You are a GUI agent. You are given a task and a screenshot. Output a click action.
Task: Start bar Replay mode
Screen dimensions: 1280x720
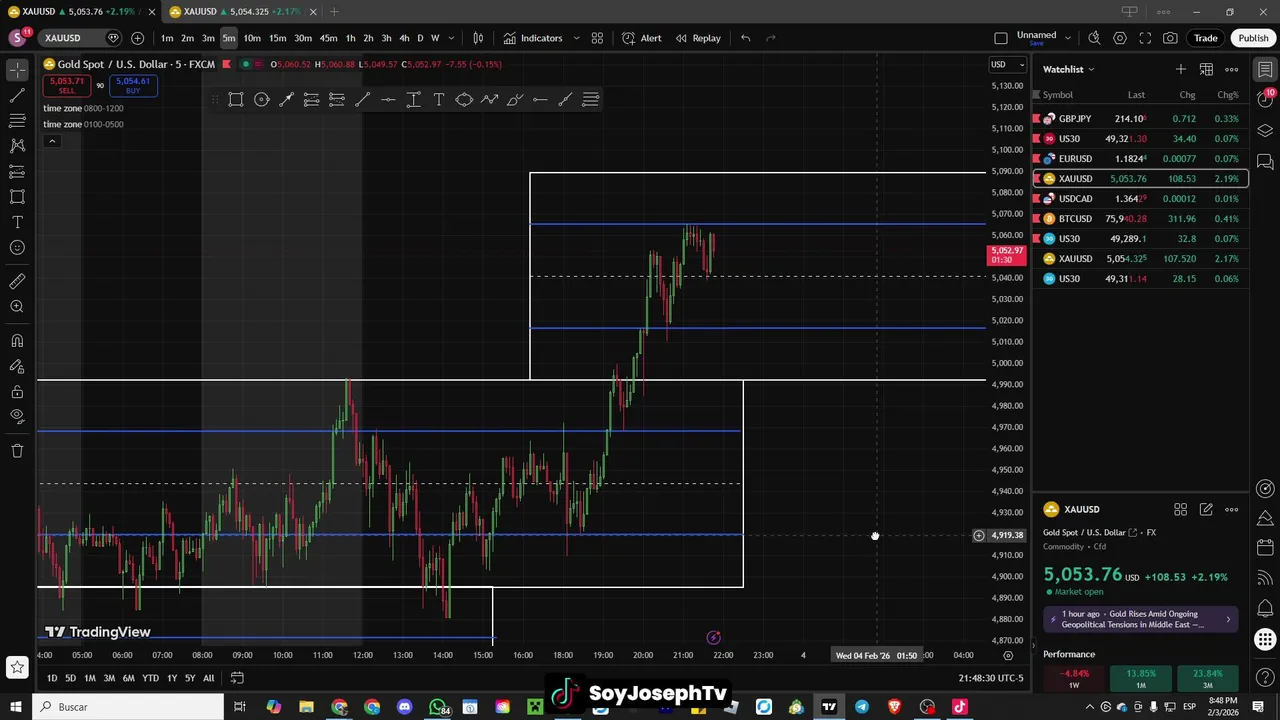pos(698,38)
